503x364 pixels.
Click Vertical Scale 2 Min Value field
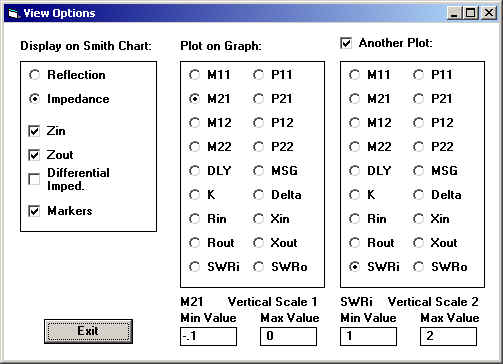pos(368,336)
